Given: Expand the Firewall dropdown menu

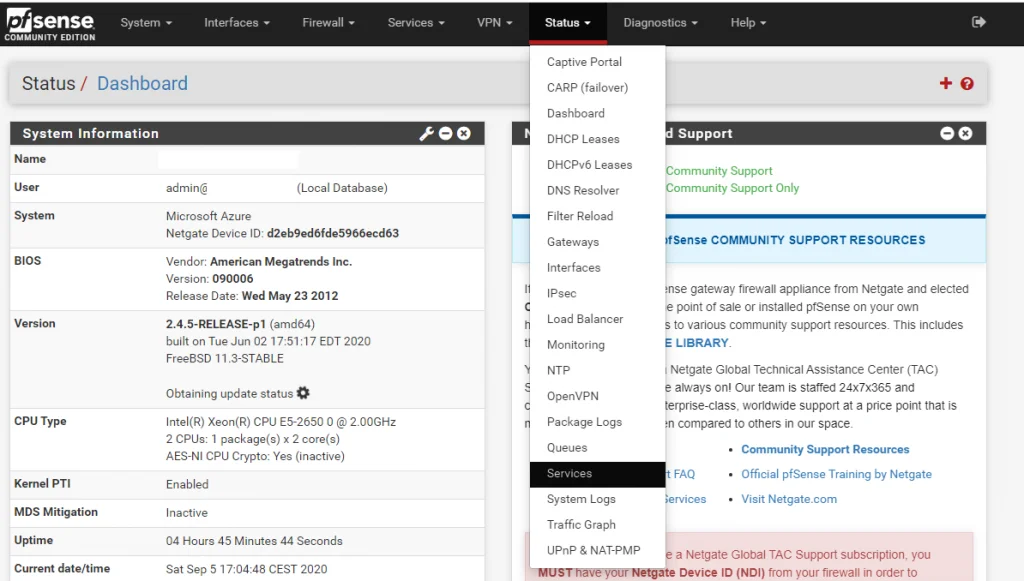Looking at the screenshot, I should tap(328, 23).
